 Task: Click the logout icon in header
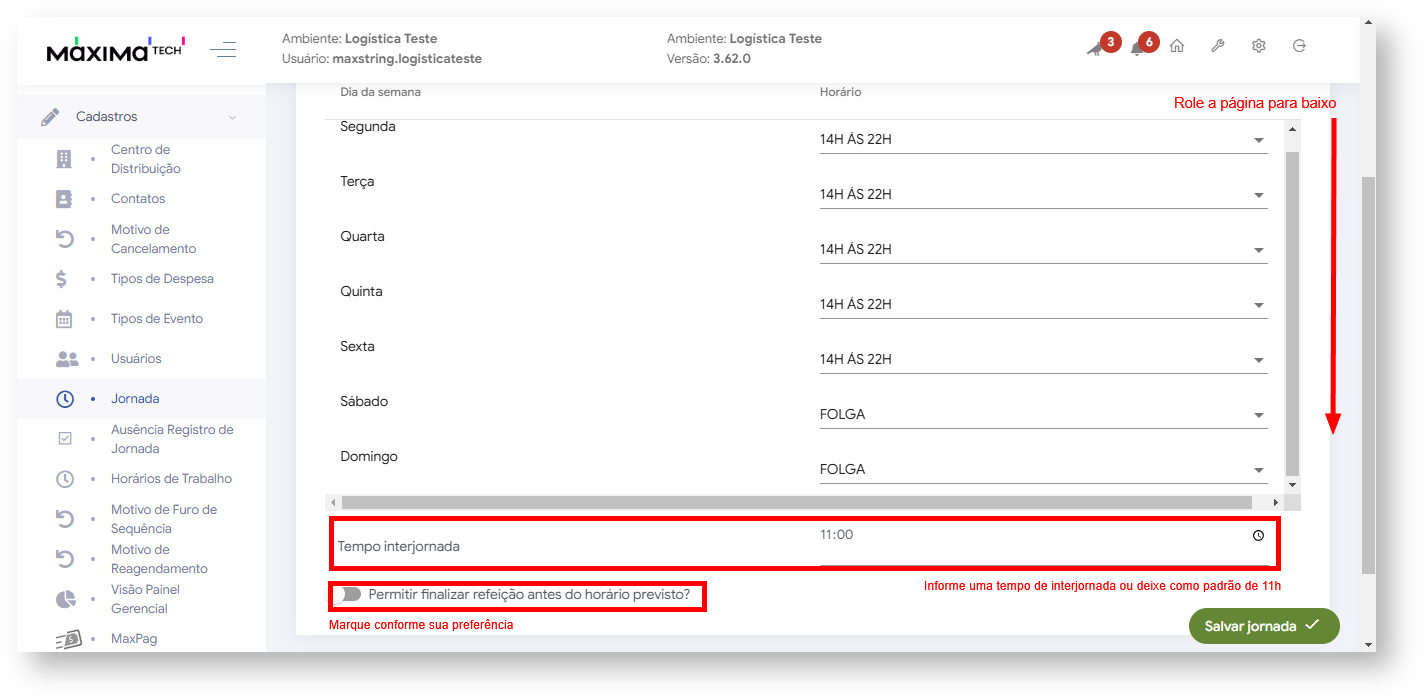coord(1299,46)
